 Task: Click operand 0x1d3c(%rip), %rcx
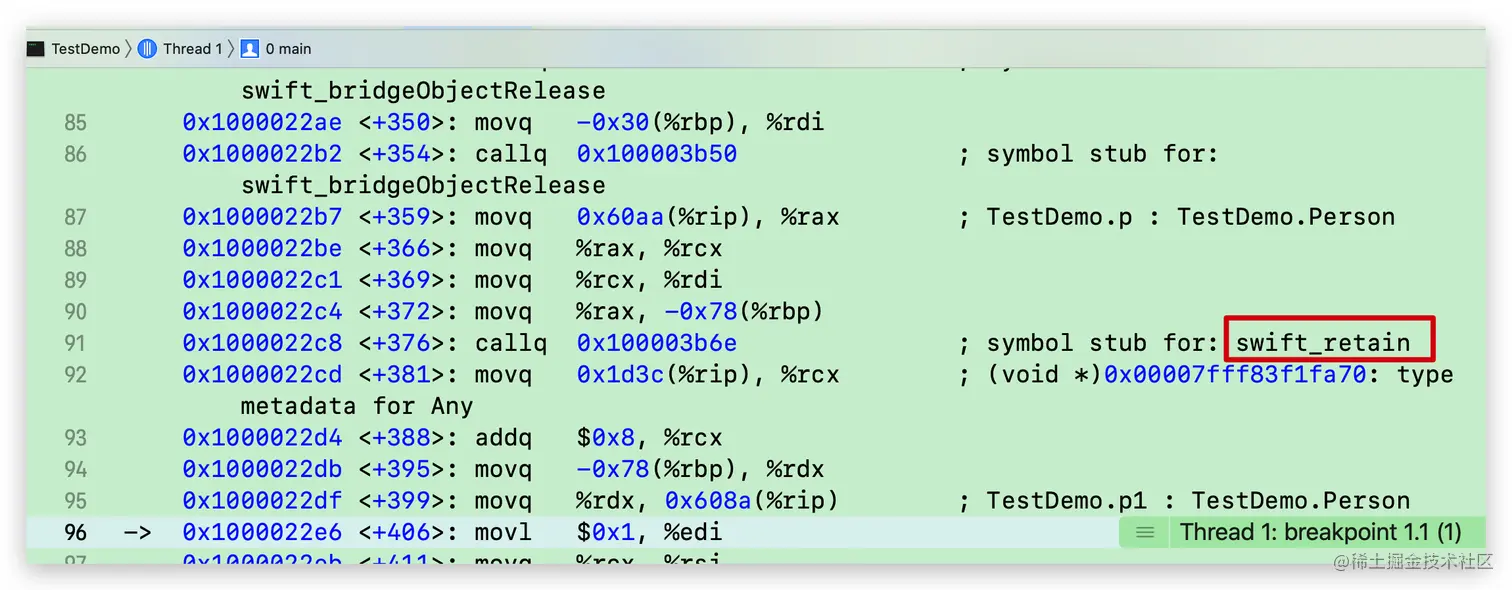tap(708, 374)
